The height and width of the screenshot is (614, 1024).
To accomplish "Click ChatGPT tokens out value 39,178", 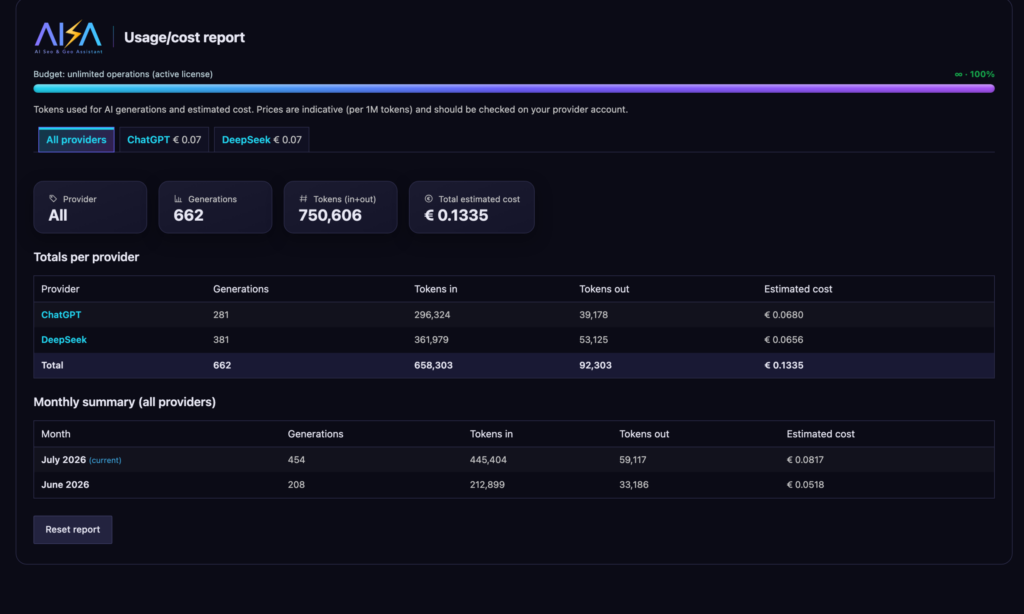I will pos(594,315).
